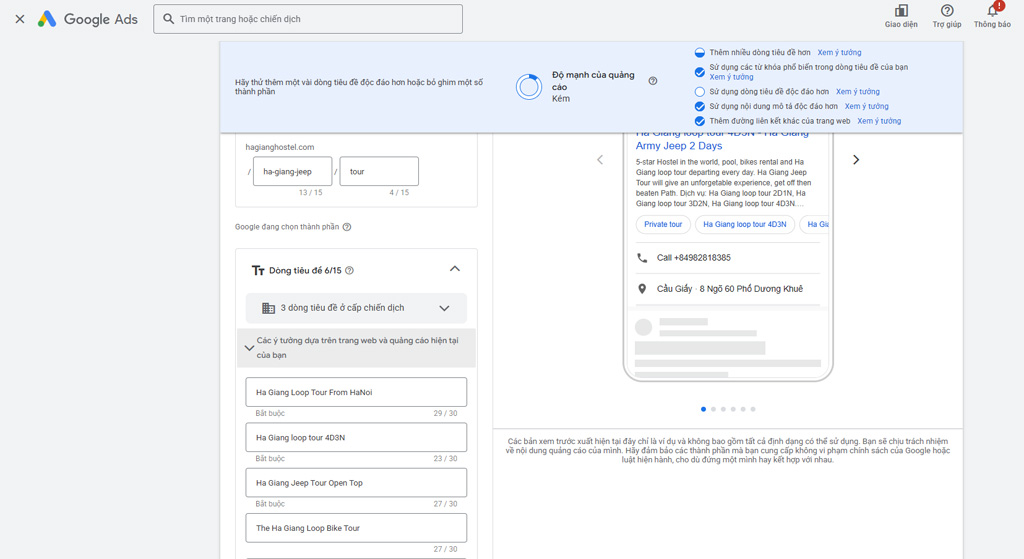The width and height of the screenshot is (1024, 559).
Task: Collapse website-based ideas suggestion chevron
Action: pos(249,348)
